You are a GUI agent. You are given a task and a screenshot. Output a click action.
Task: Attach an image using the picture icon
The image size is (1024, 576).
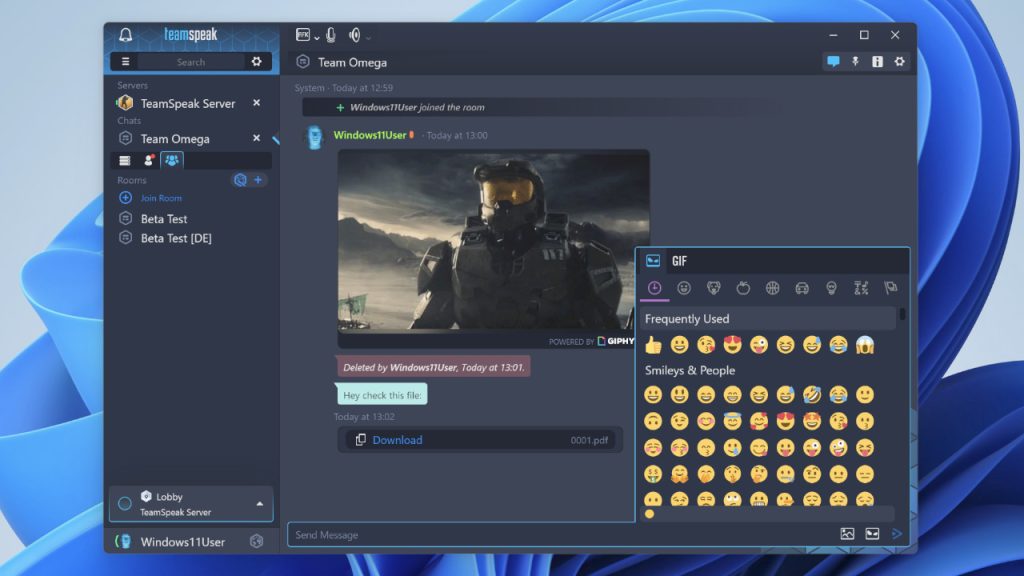[x=845, y=534]
